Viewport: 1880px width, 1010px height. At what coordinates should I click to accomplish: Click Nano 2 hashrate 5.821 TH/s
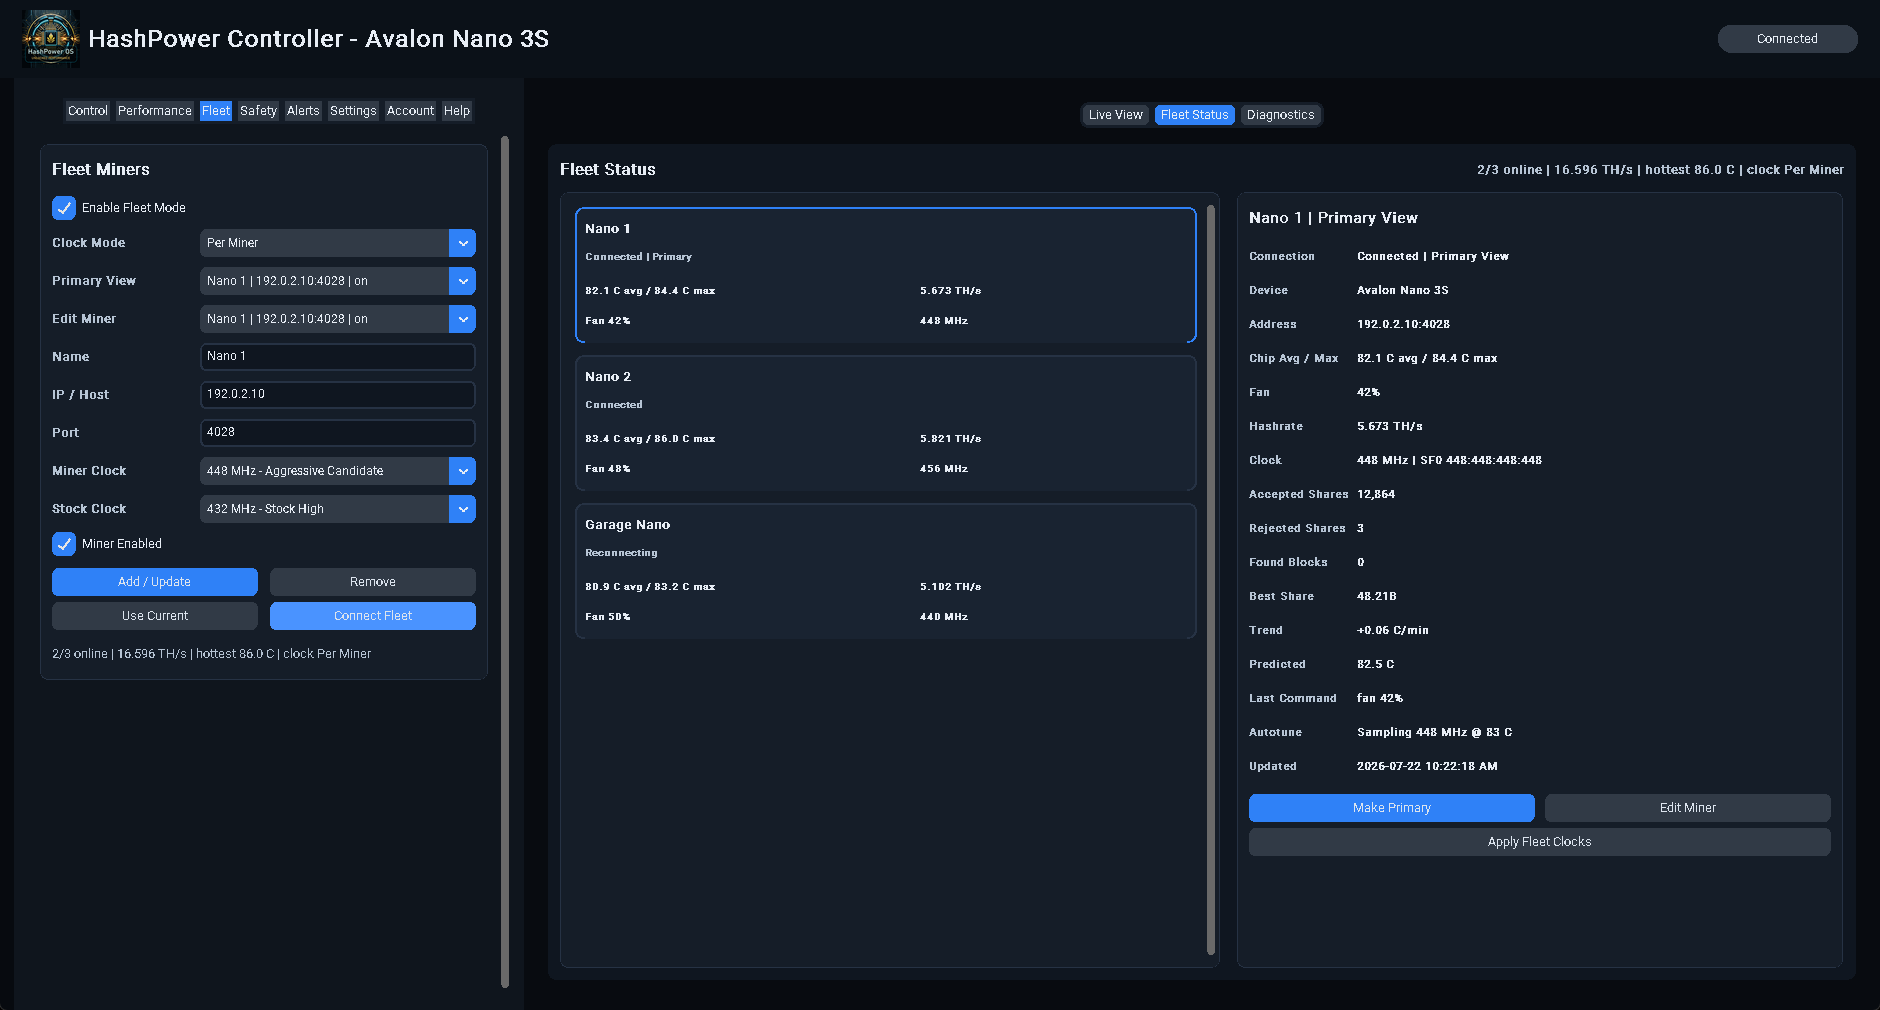(x=950, y=439)
